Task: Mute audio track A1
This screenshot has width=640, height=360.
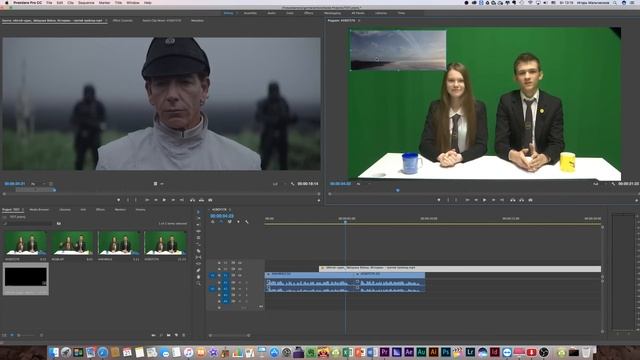Action: 240,282
